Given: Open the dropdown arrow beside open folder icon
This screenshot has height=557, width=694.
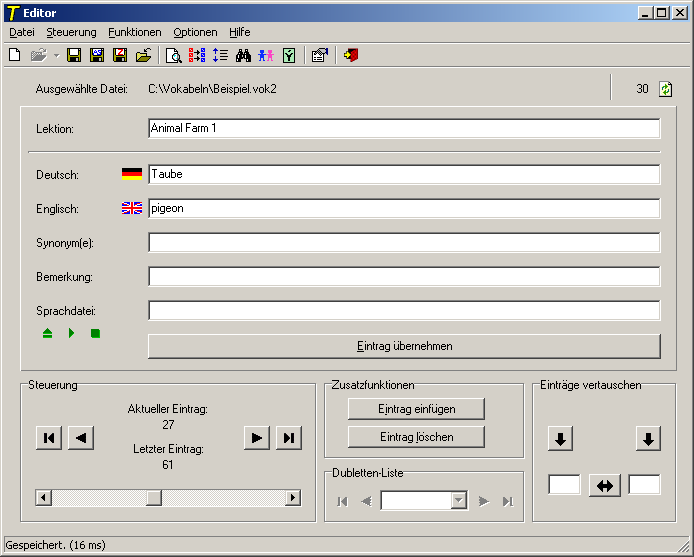Looking at the screenshot, I should 56,56.
